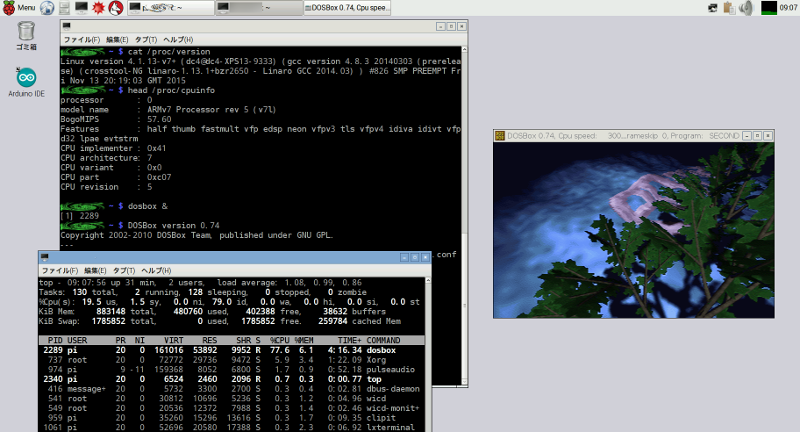Viewport: 800px width, 432px height.
Task: Minimize the back terminal window
Action: (x=441, y=26)
